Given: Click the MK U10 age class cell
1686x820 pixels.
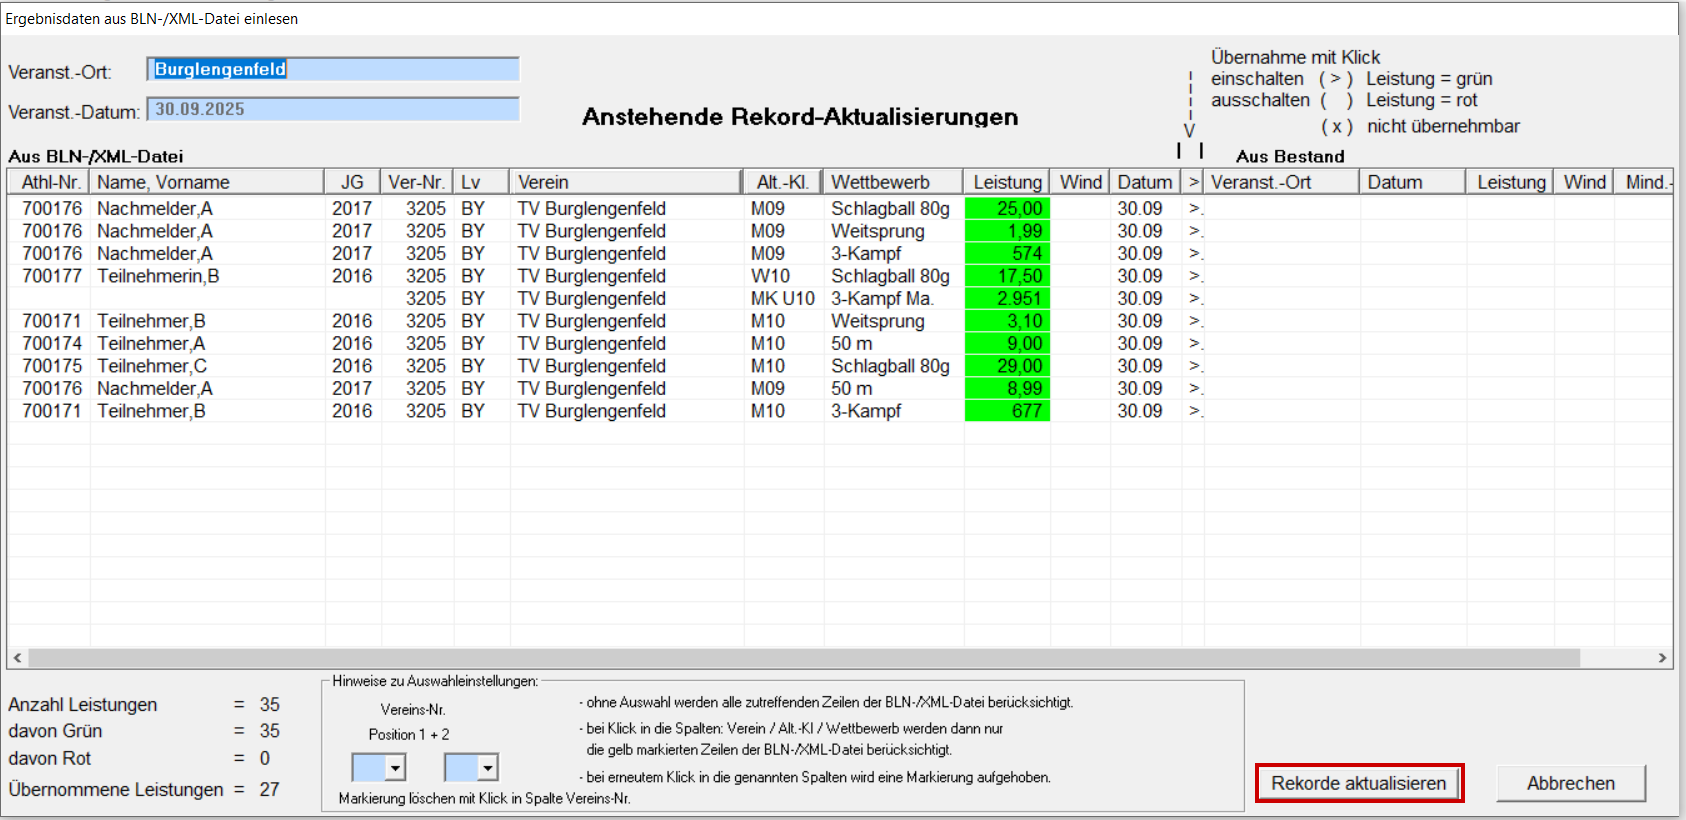Looking at the screenshot, I should tap(782, 299).
